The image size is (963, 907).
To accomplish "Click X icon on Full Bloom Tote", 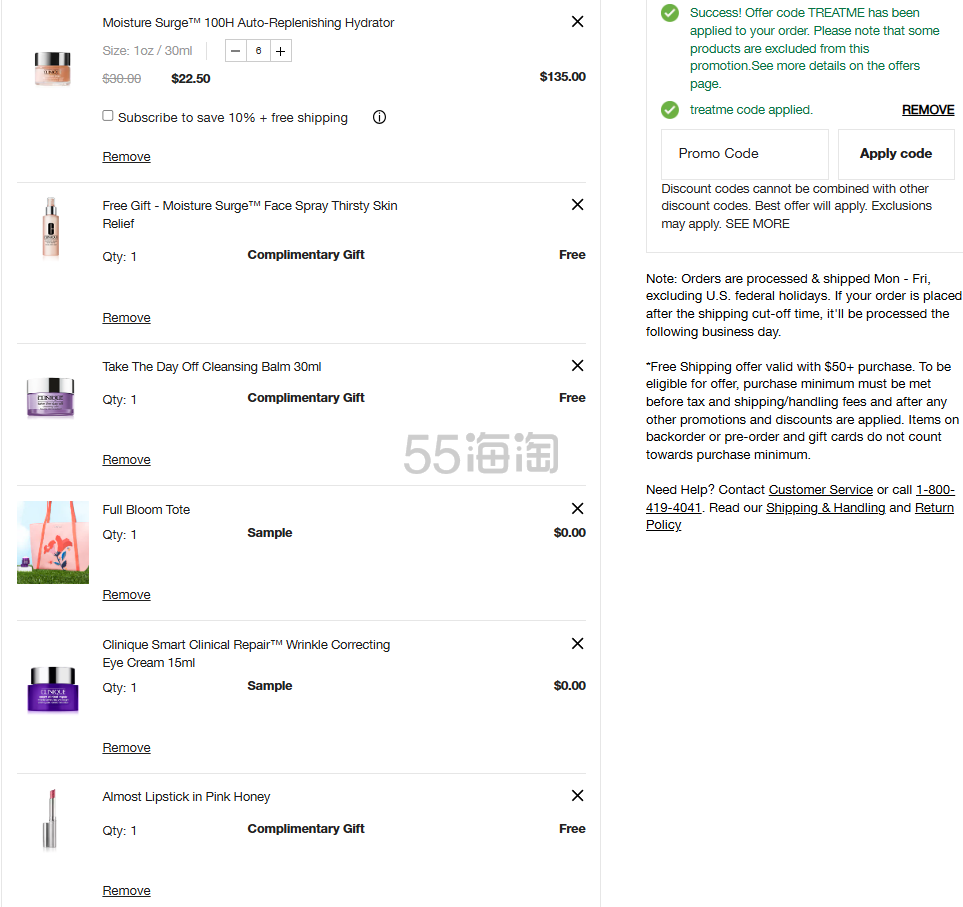I will 577,509.
